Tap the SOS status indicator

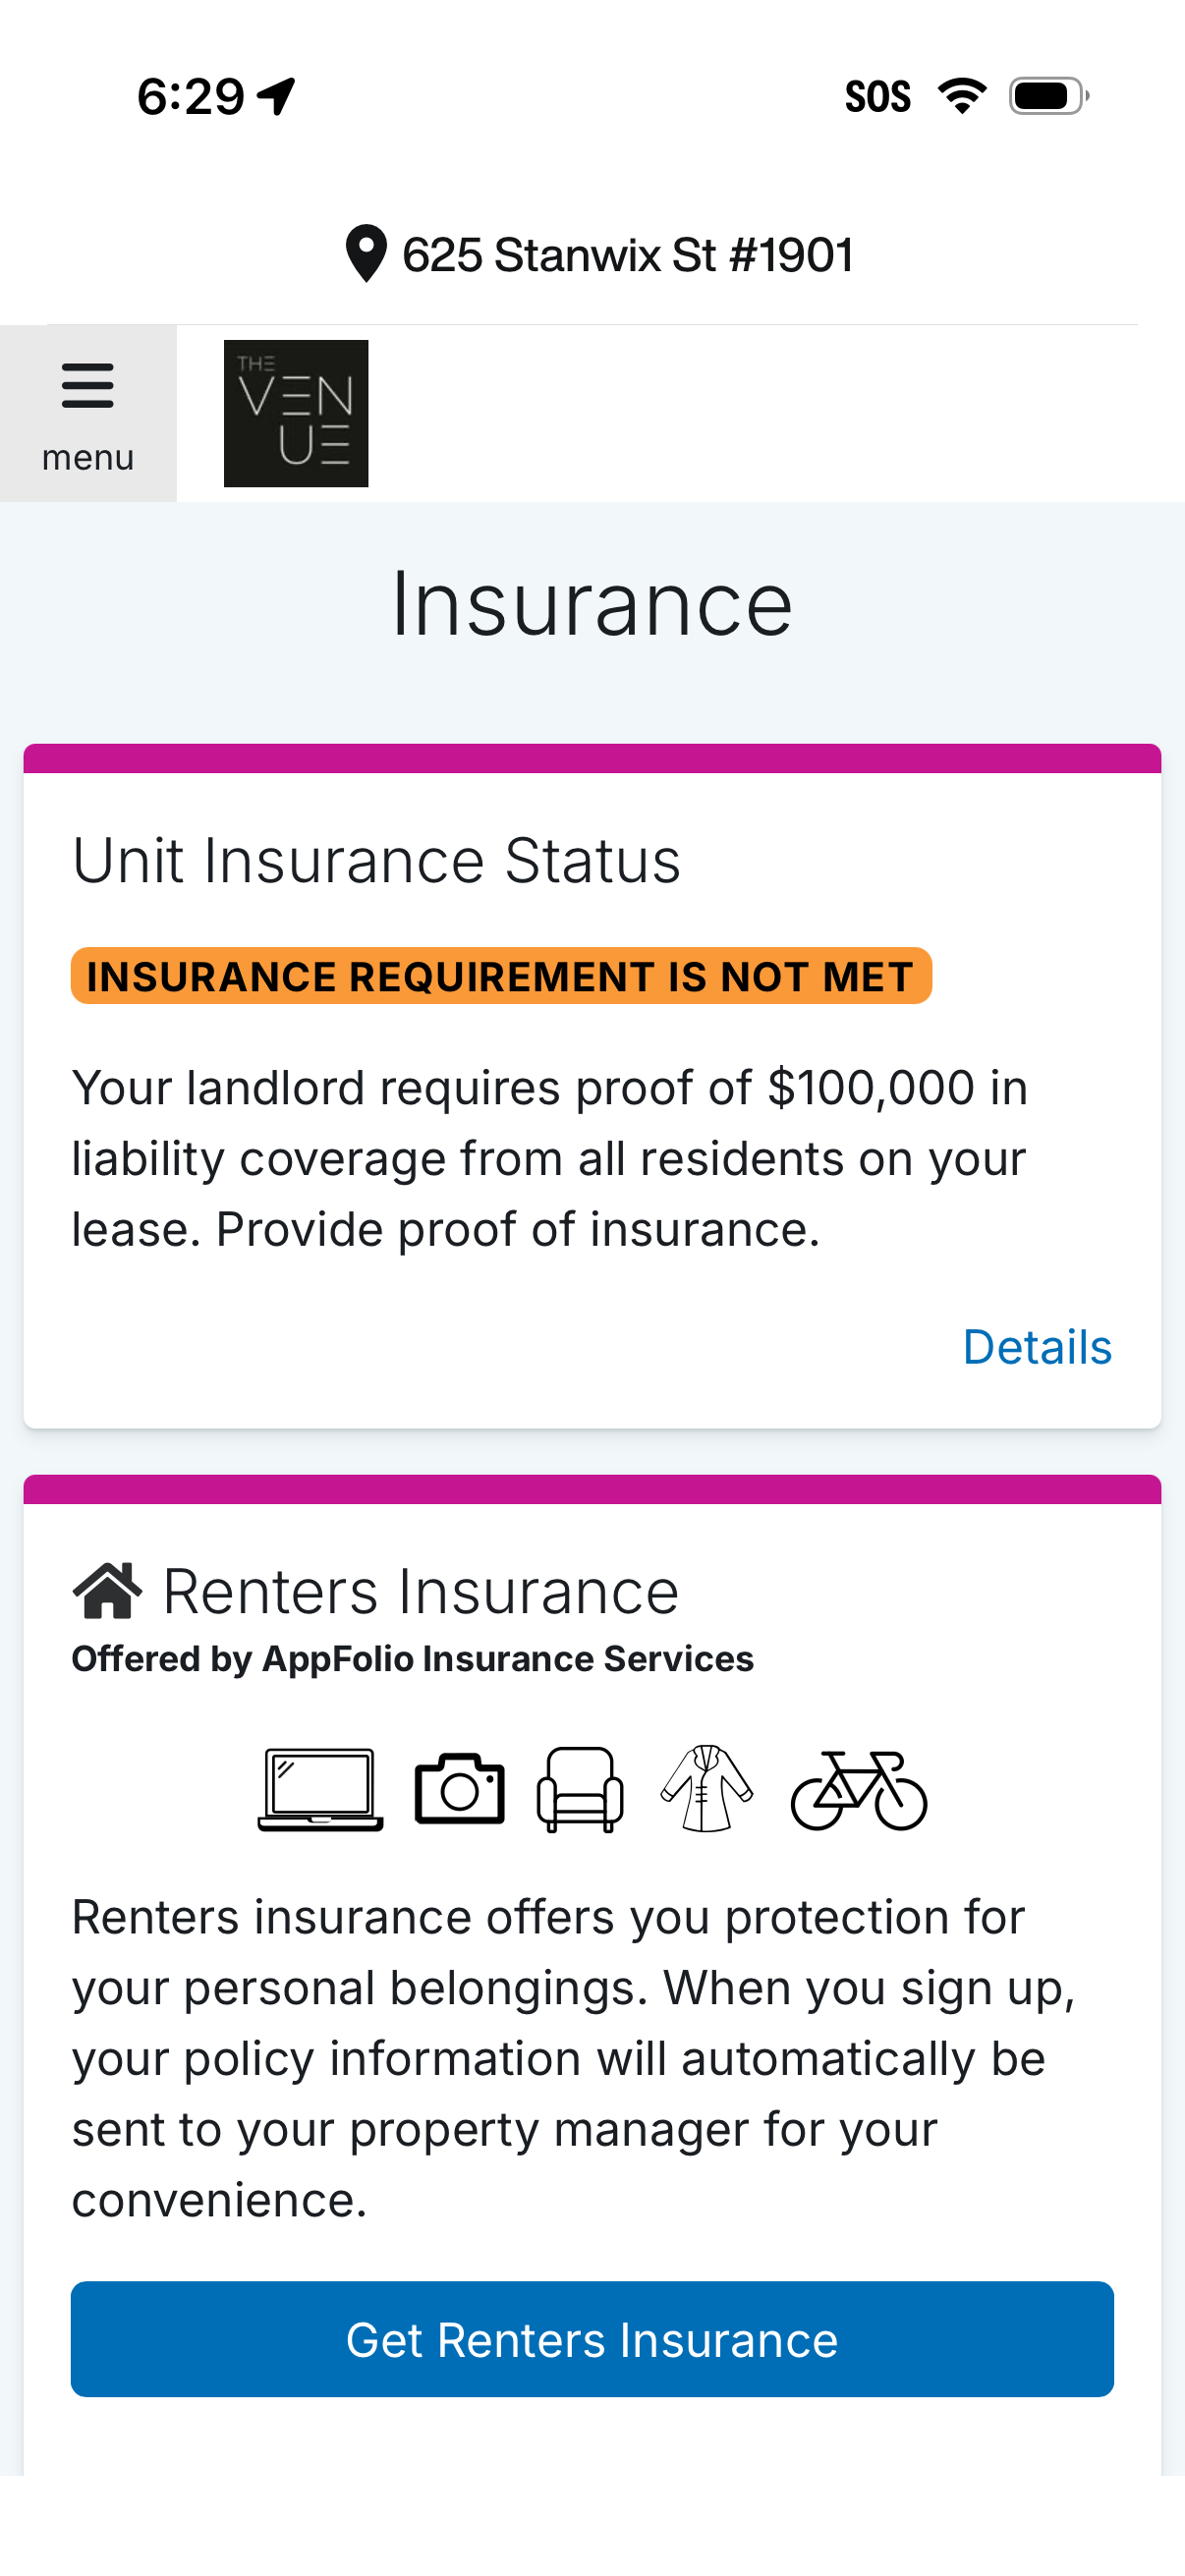(x=877, y=96)
